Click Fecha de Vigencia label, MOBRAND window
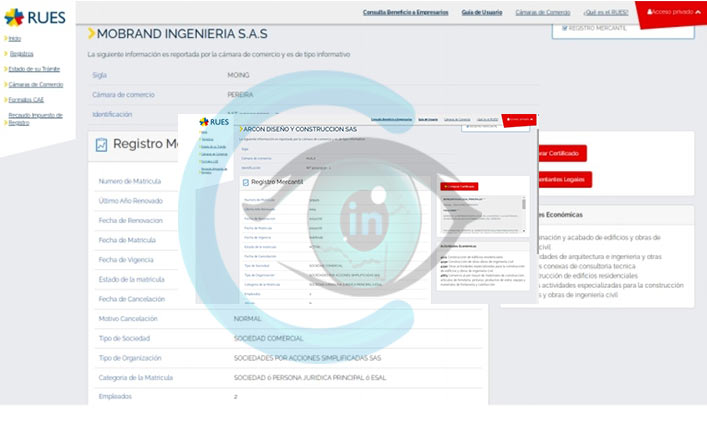 [x=126, y=260]
